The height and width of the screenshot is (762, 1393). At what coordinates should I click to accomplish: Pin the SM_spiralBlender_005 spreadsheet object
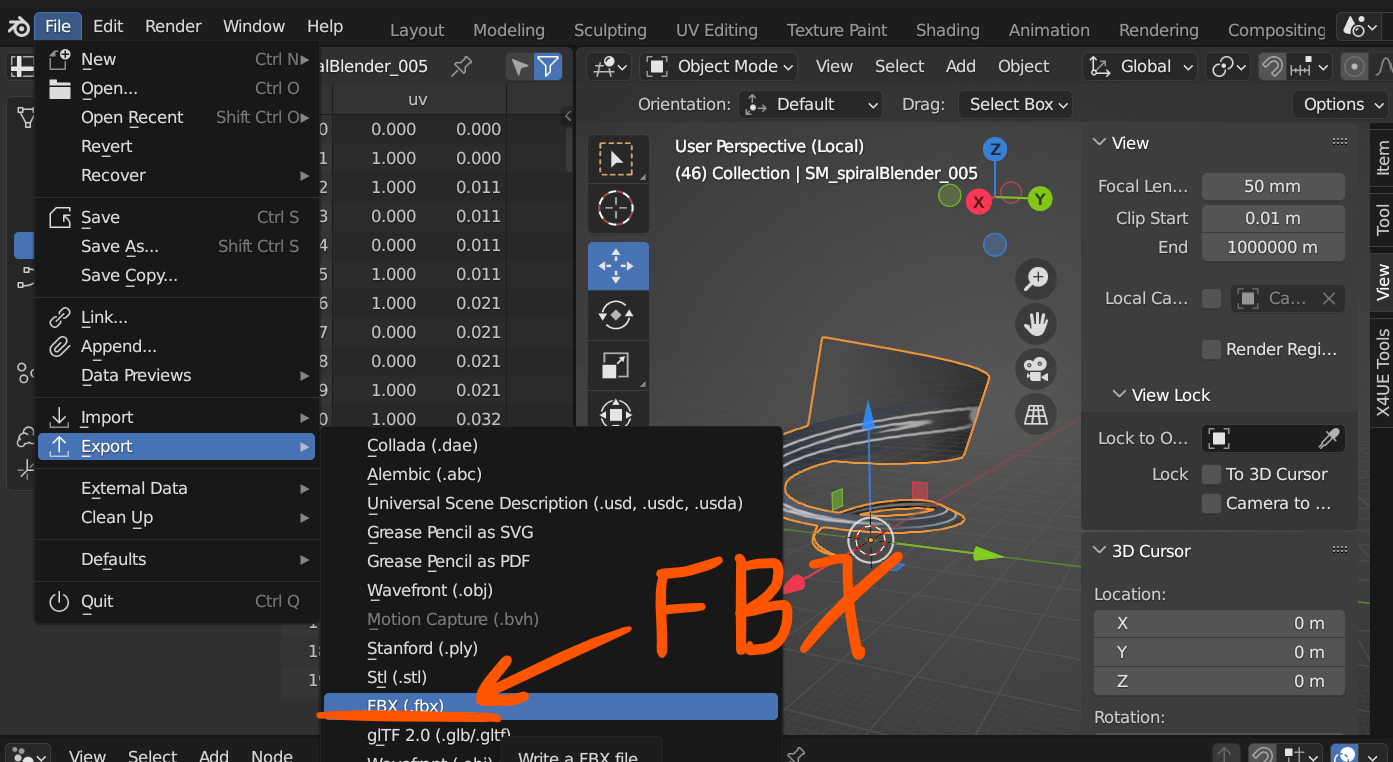(x=461, y=66)
